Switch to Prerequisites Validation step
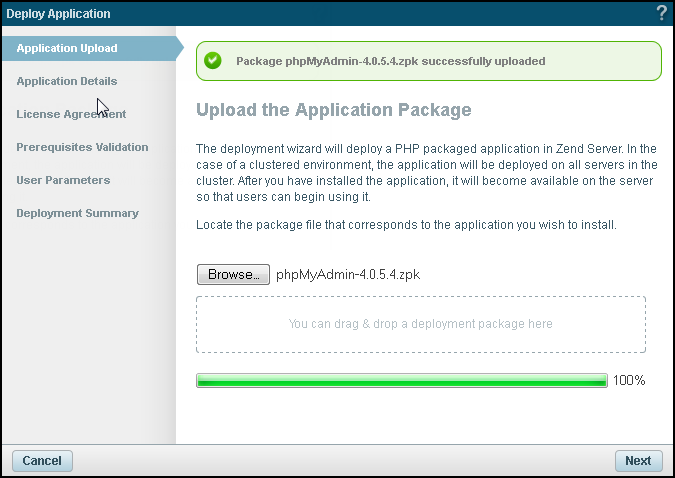This screenshot has height=478, width=675. (82, 147)
